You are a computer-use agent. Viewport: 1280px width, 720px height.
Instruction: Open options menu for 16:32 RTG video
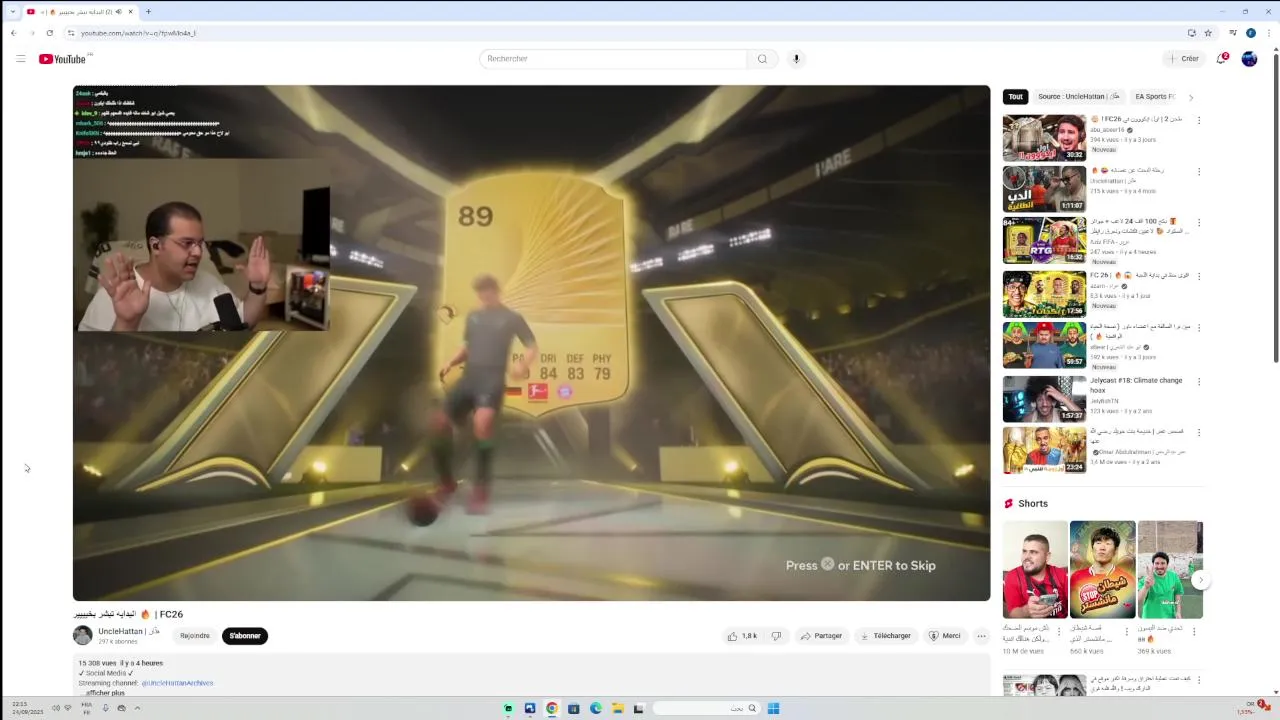click(x=1199, y=223)
